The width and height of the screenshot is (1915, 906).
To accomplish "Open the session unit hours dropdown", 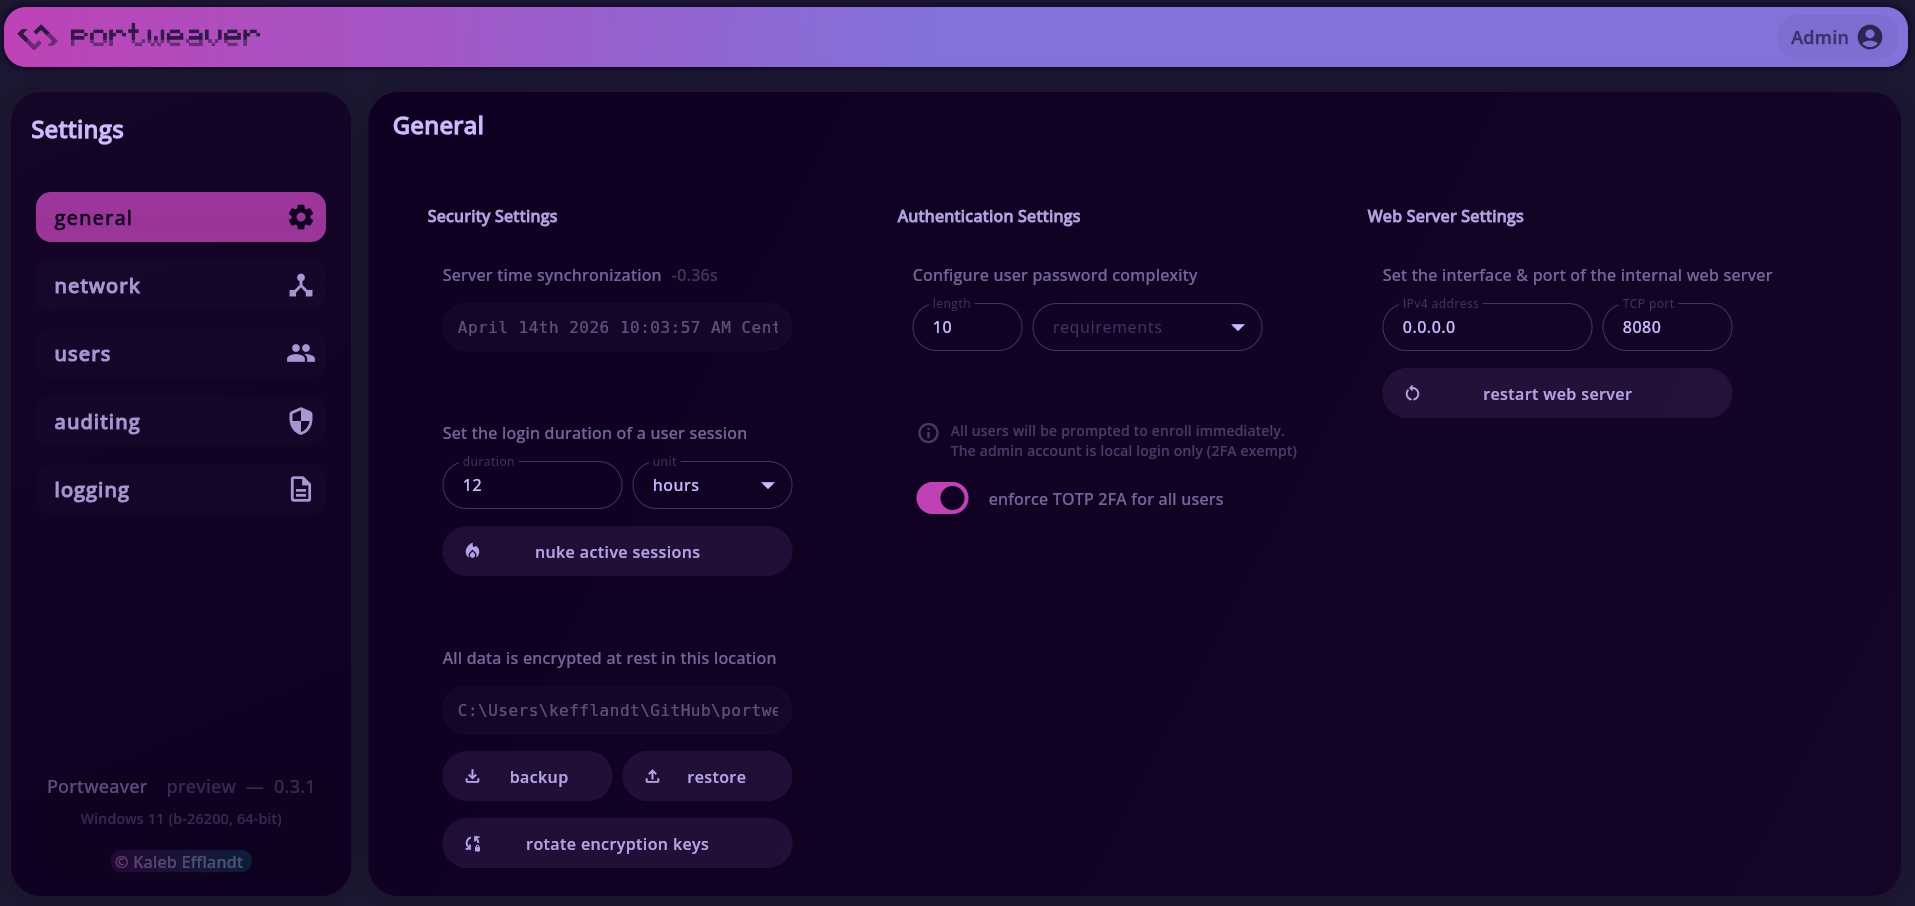I will click(x=712, y=485).
